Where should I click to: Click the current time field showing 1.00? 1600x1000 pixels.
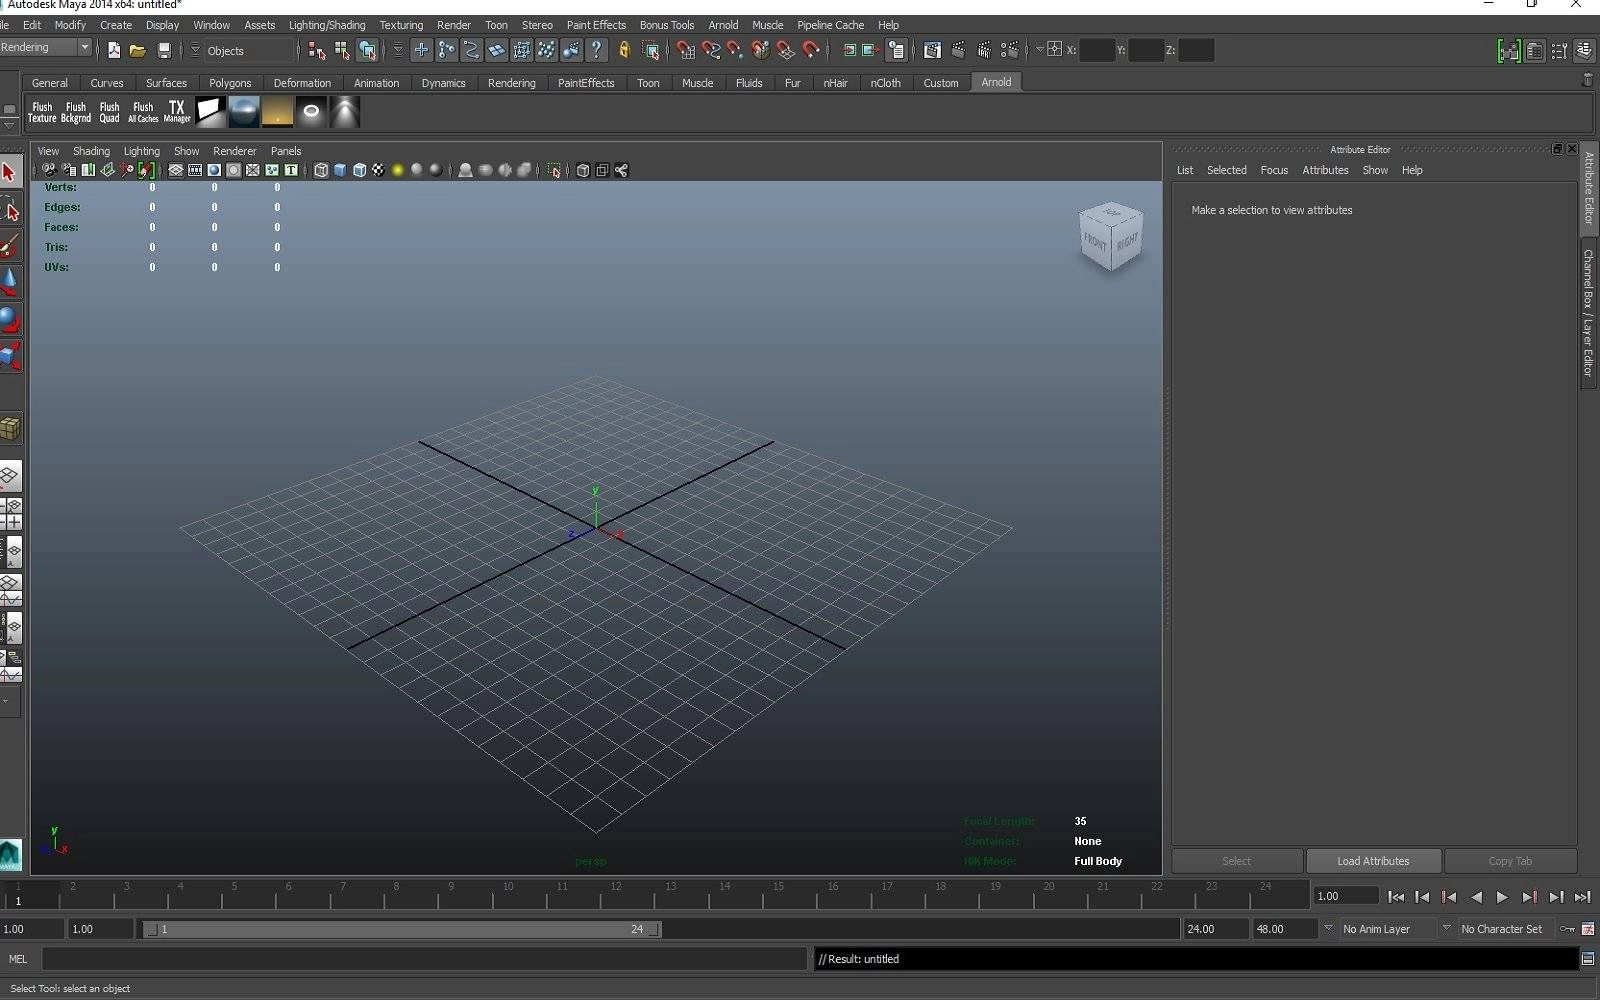(x=1346, y=896)
